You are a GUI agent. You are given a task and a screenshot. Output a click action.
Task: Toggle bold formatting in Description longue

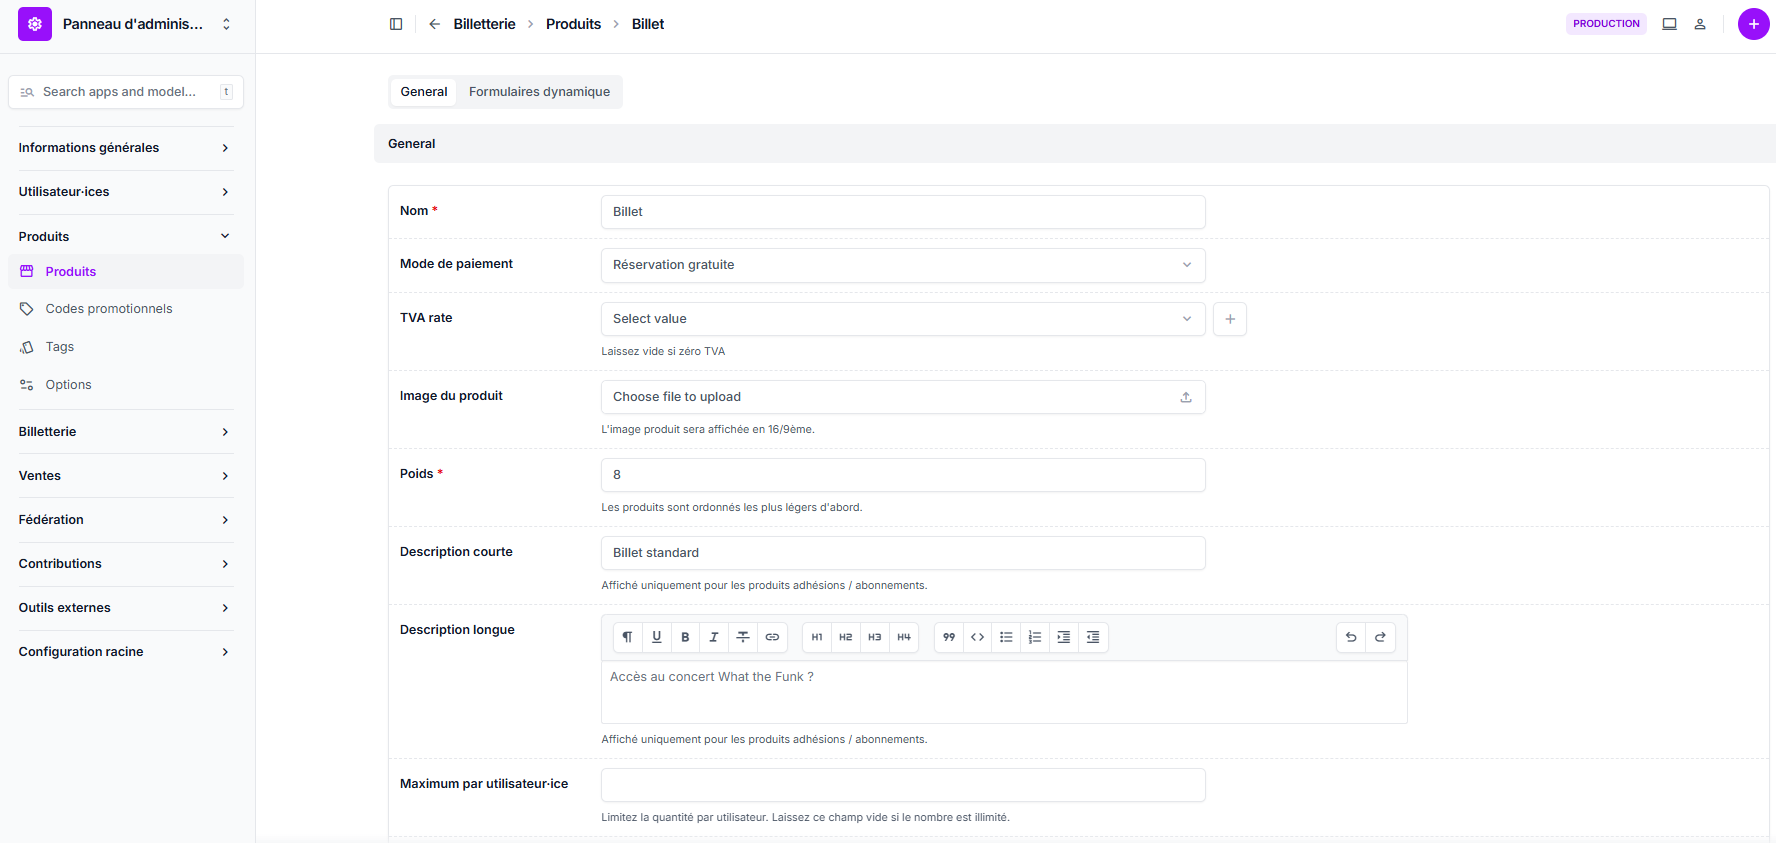click(685, 637)
